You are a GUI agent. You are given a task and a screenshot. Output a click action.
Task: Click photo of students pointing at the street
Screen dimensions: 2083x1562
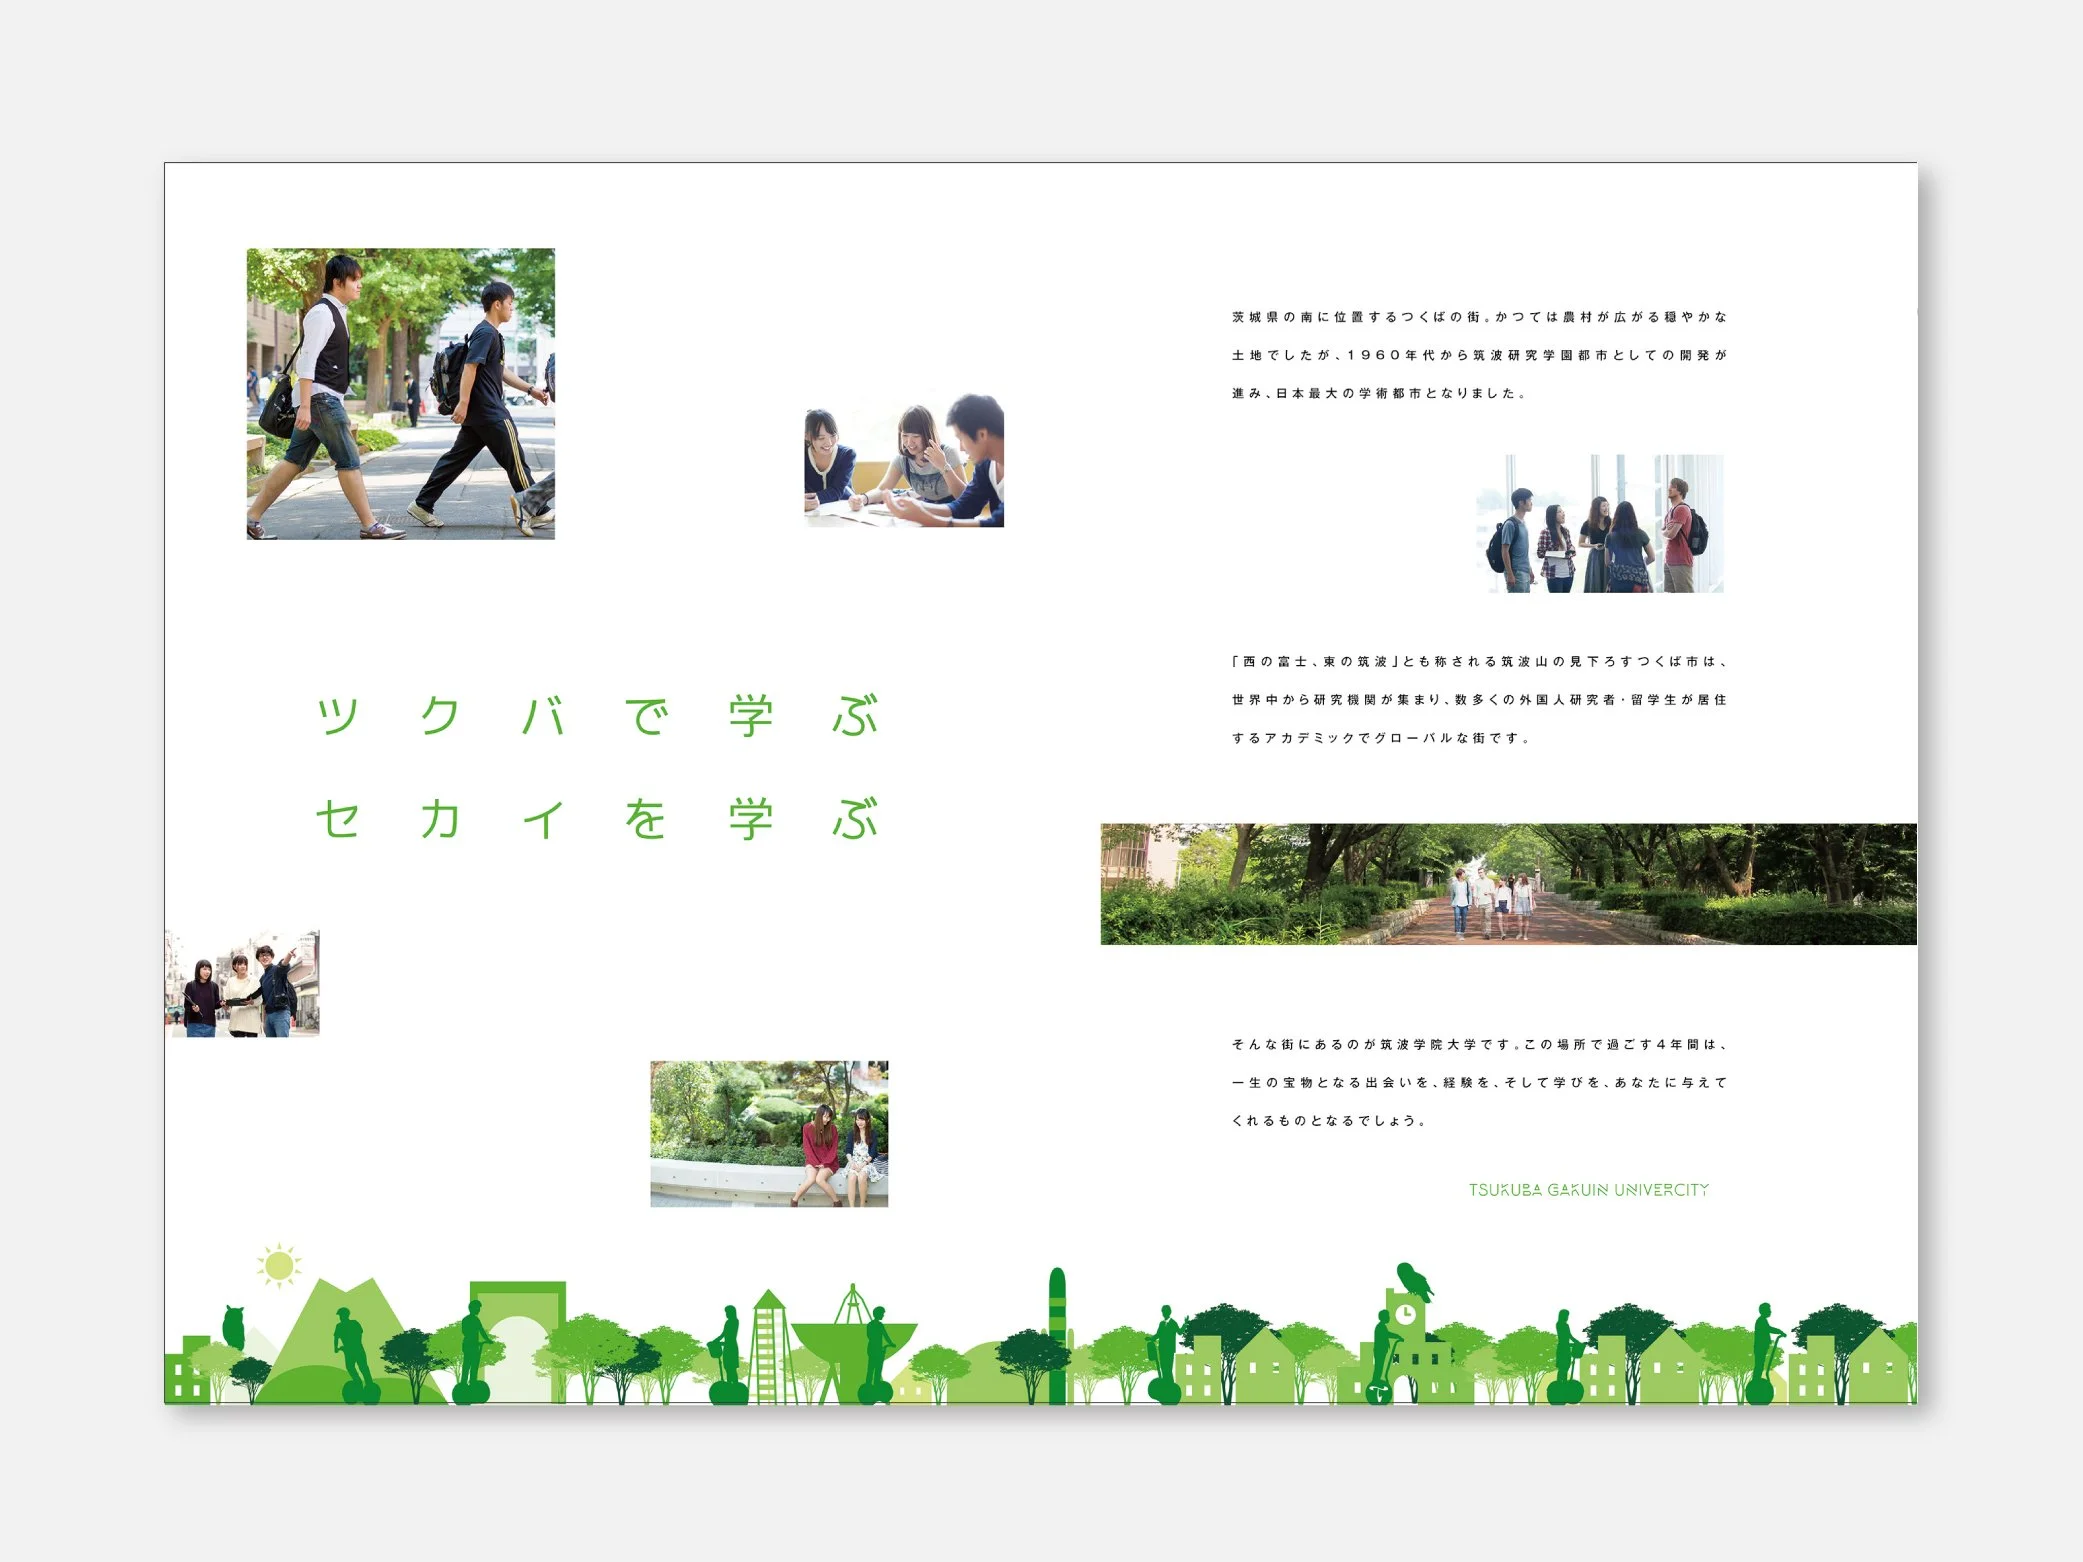point(243,983)
